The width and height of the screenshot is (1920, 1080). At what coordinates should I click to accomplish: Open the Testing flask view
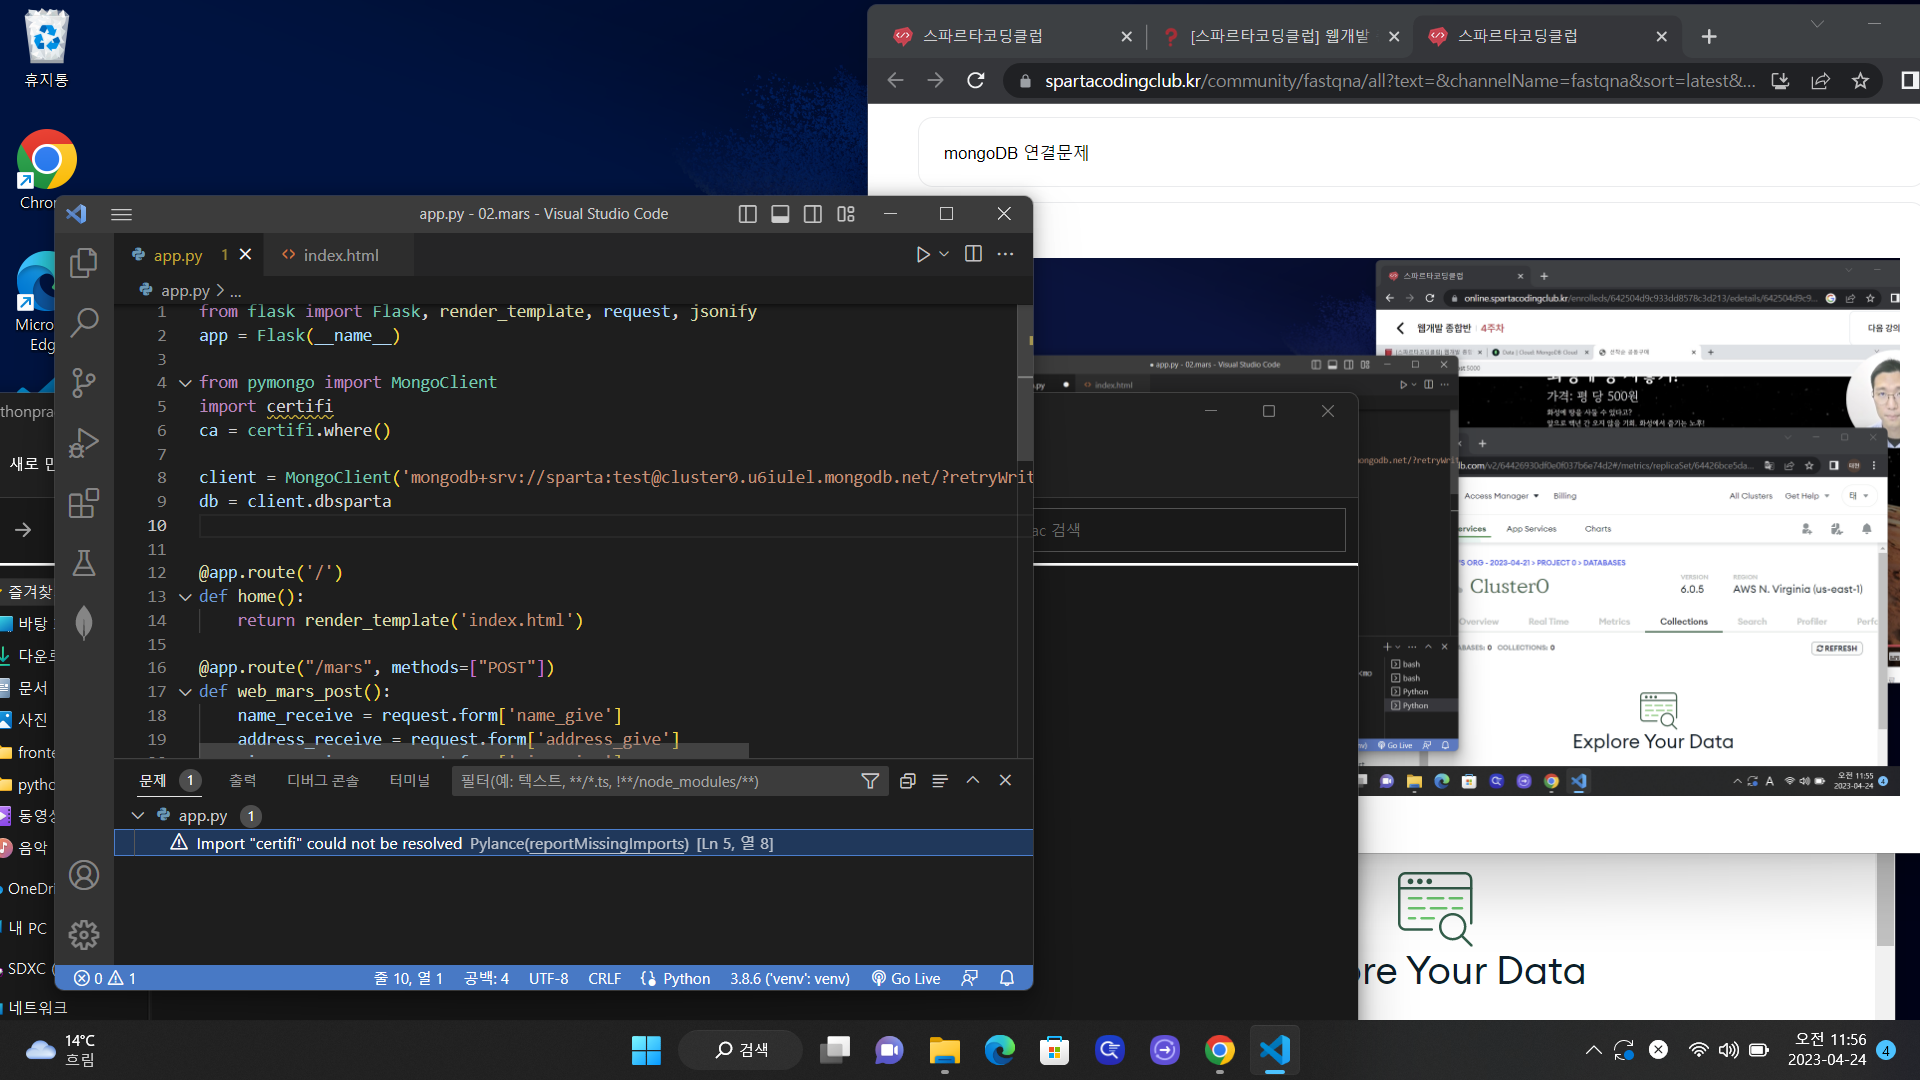[x=84, y=562]
